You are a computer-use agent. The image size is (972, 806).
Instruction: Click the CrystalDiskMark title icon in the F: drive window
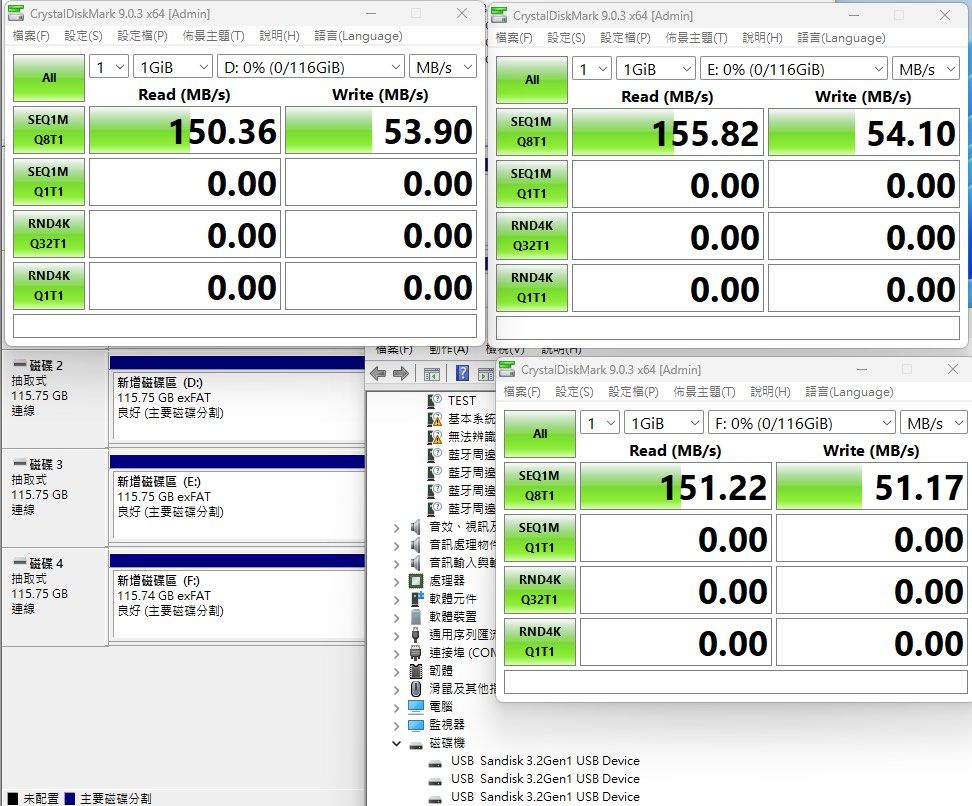pos(507,369)
